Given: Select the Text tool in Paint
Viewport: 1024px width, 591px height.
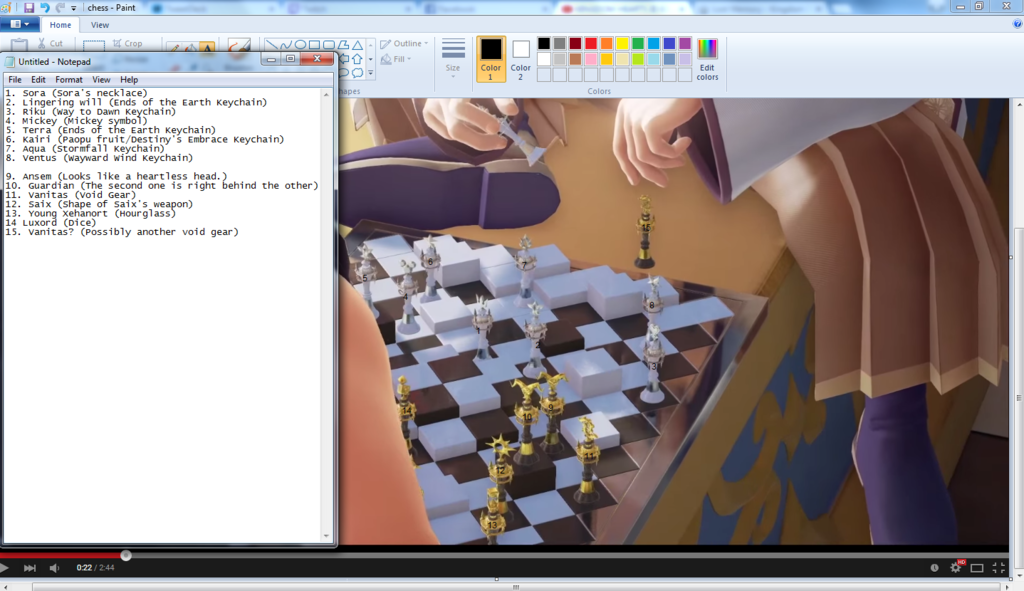Looking at the screenshot, I should click(x=207, y=47).
